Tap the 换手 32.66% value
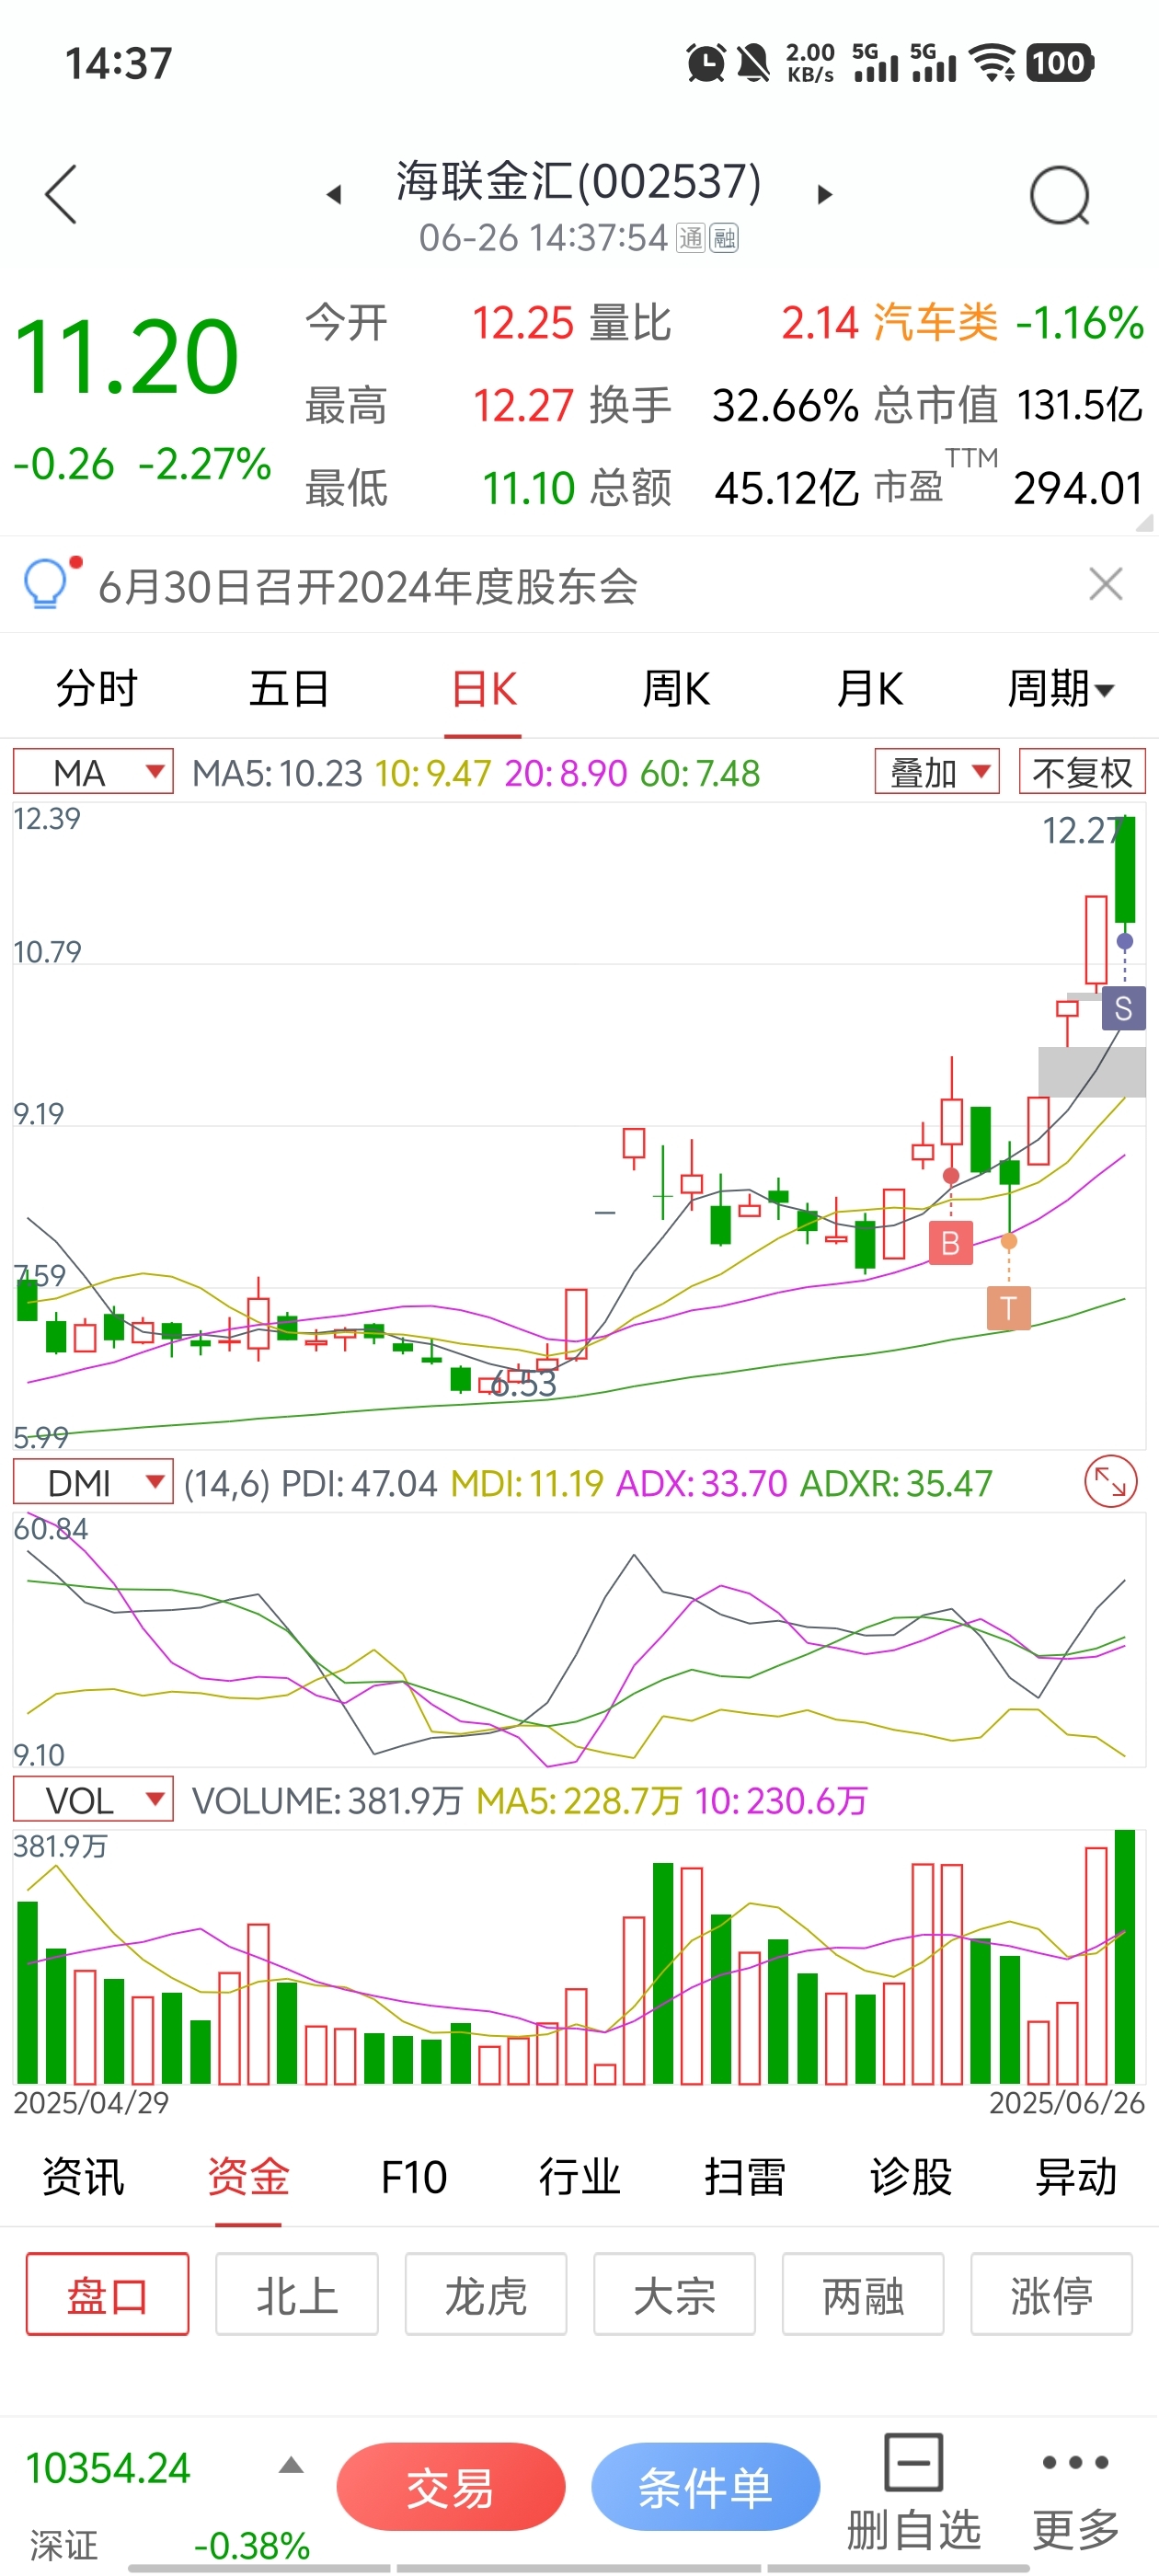Viewport: 1159px width, 2576px height. [785, 406]
